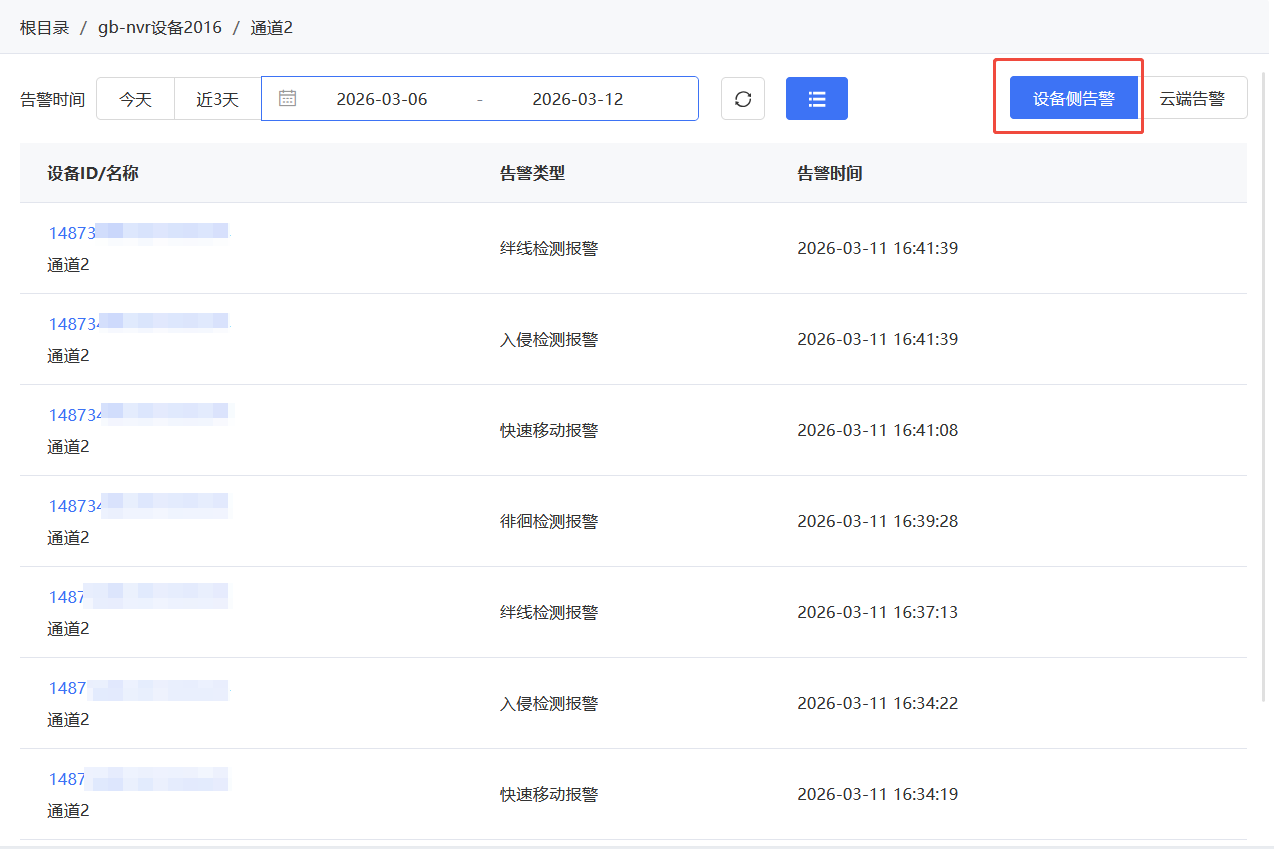Edit end date 2026-03-12

click(x=577, y=99)
